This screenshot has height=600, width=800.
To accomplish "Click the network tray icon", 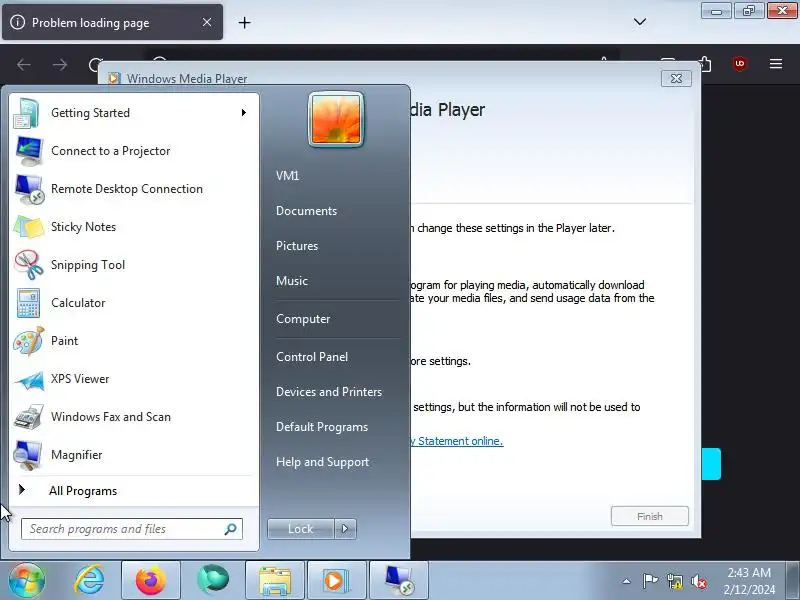I will point(674,581).
